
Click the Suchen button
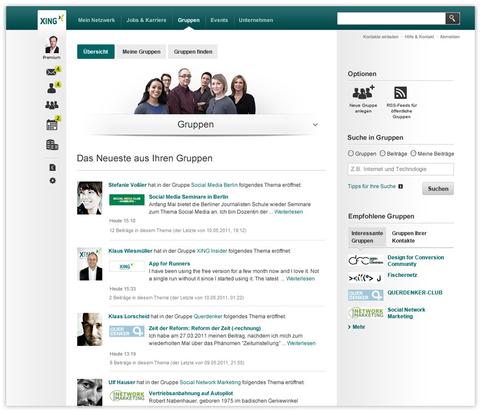[x=438, y=189]
